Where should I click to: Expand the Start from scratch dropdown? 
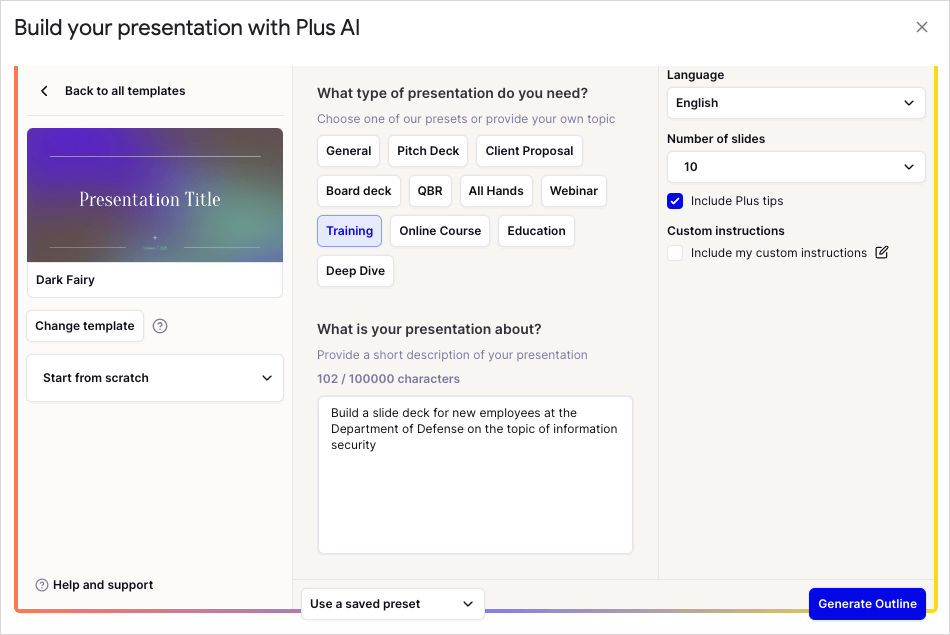(x=155, y=378)
